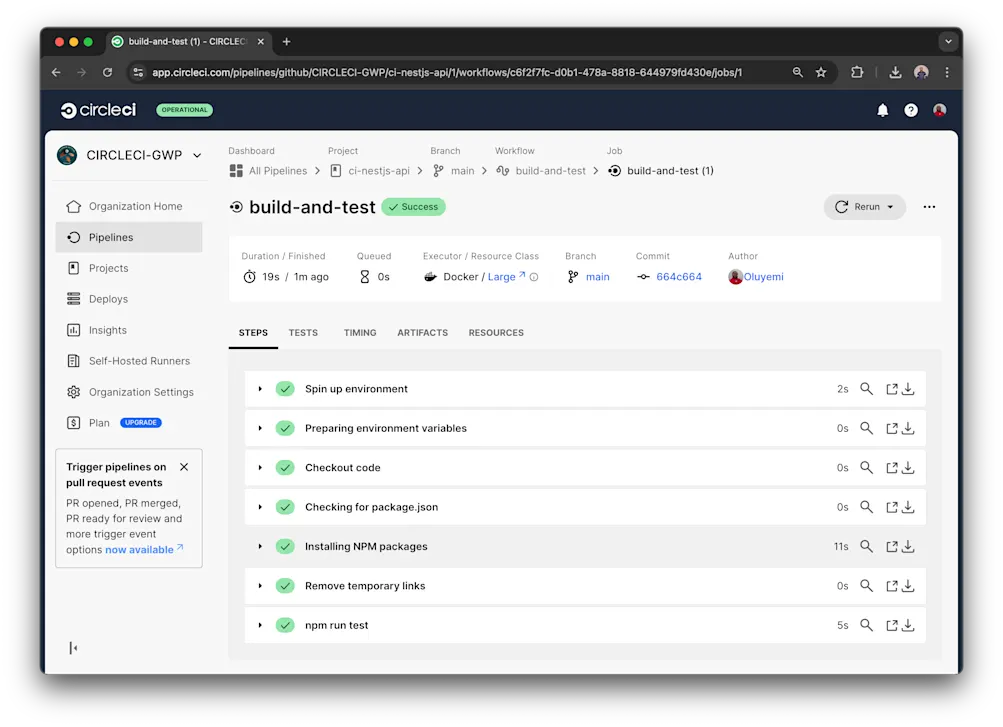
Task: Search output of Installing NPM packages step
Action: point(866,546)
